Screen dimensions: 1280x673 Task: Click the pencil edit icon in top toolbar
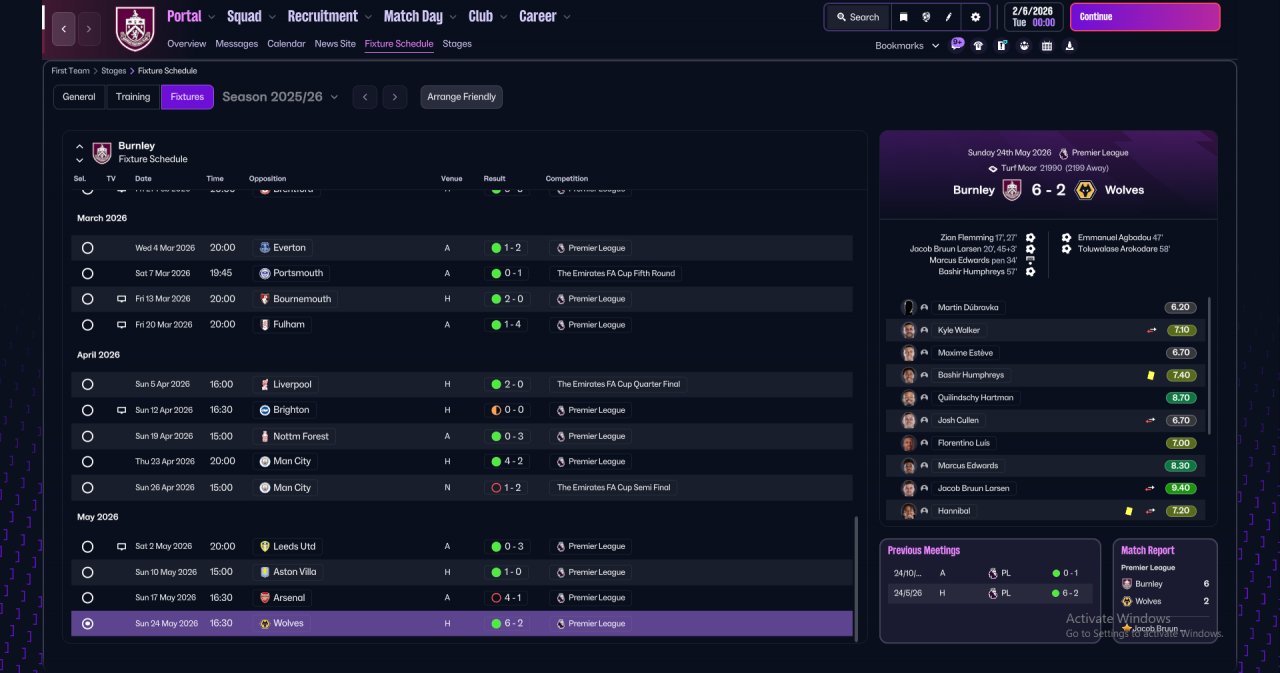pos(950,17)
